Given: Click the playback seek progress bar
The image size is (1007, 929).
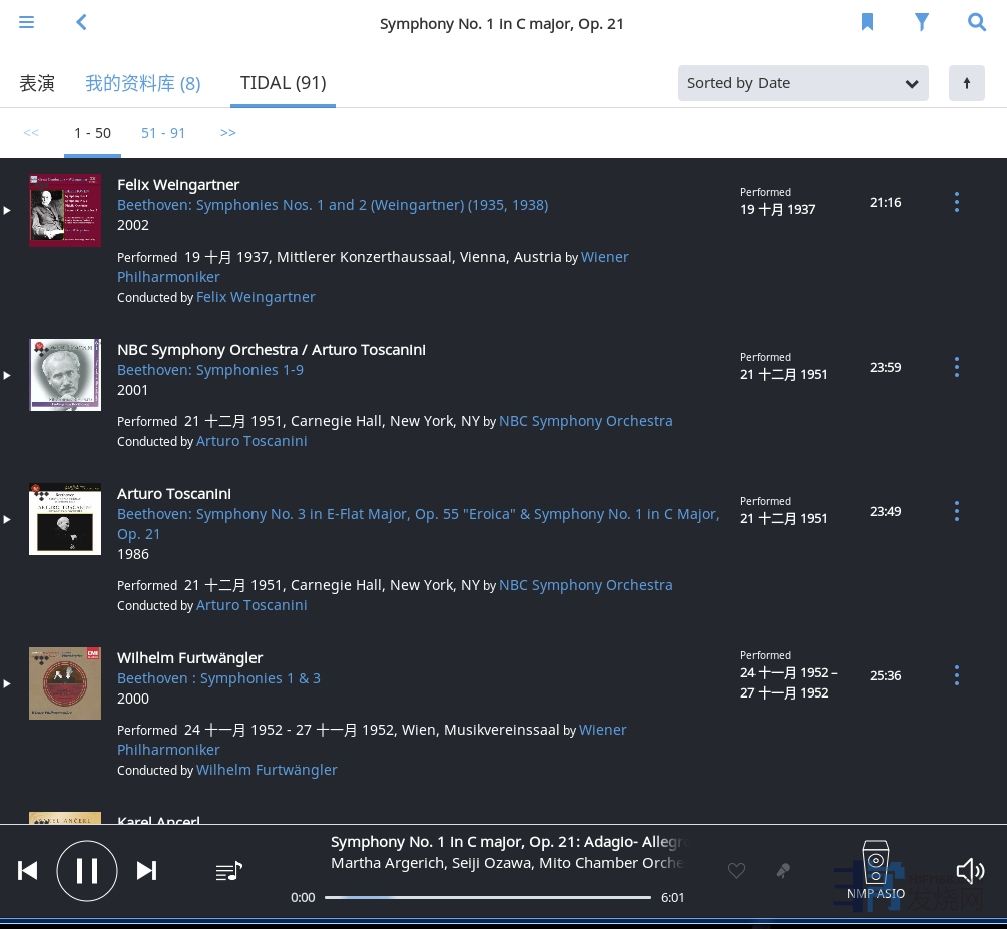Looking at the screenshot, I should point(487,897).
